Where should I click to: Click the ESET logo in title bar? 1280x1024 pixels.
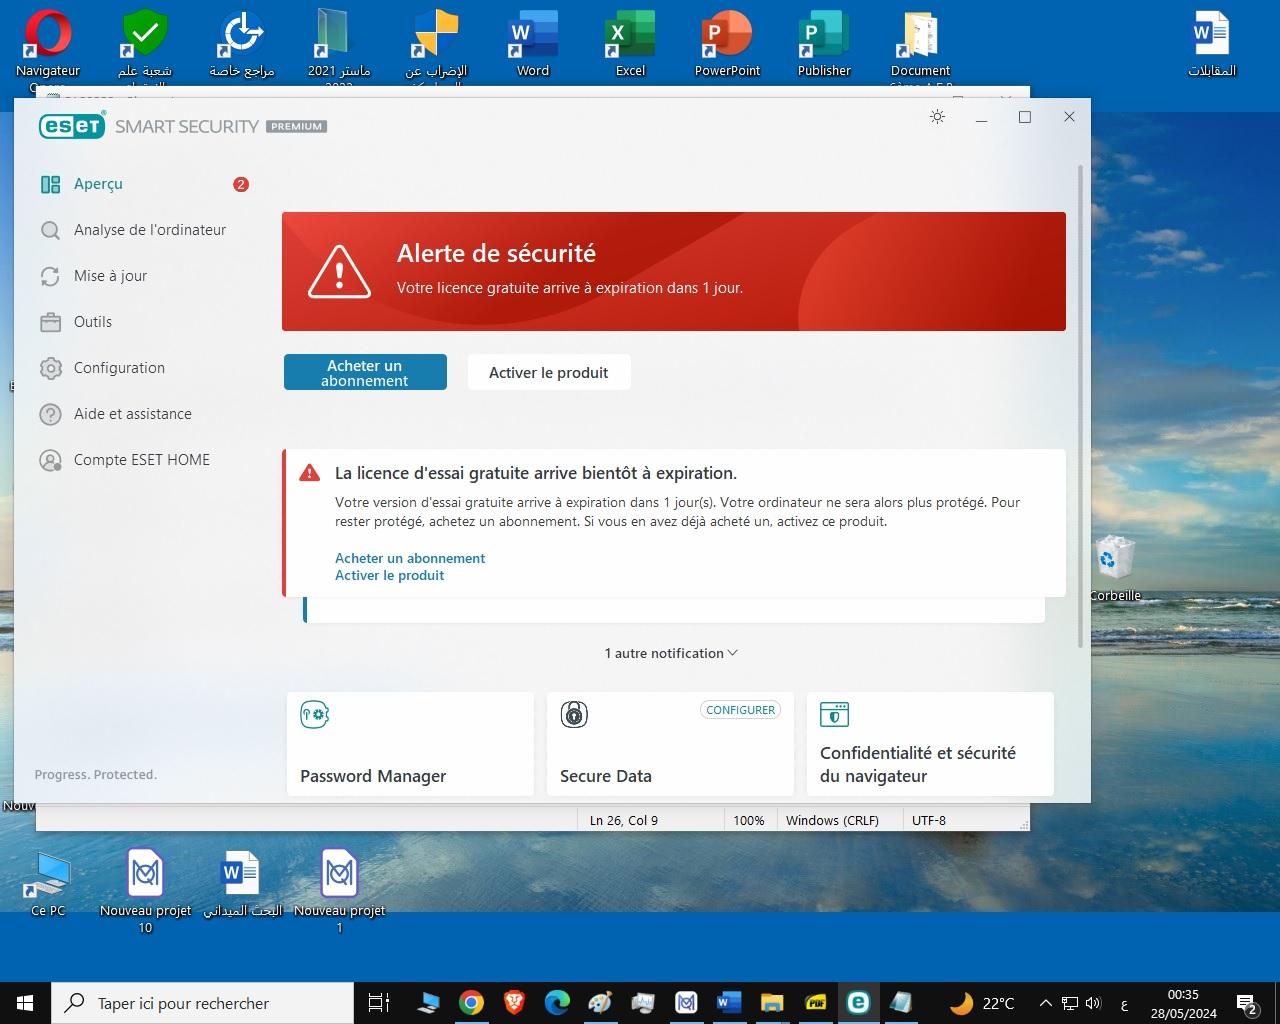click(72, 126)
